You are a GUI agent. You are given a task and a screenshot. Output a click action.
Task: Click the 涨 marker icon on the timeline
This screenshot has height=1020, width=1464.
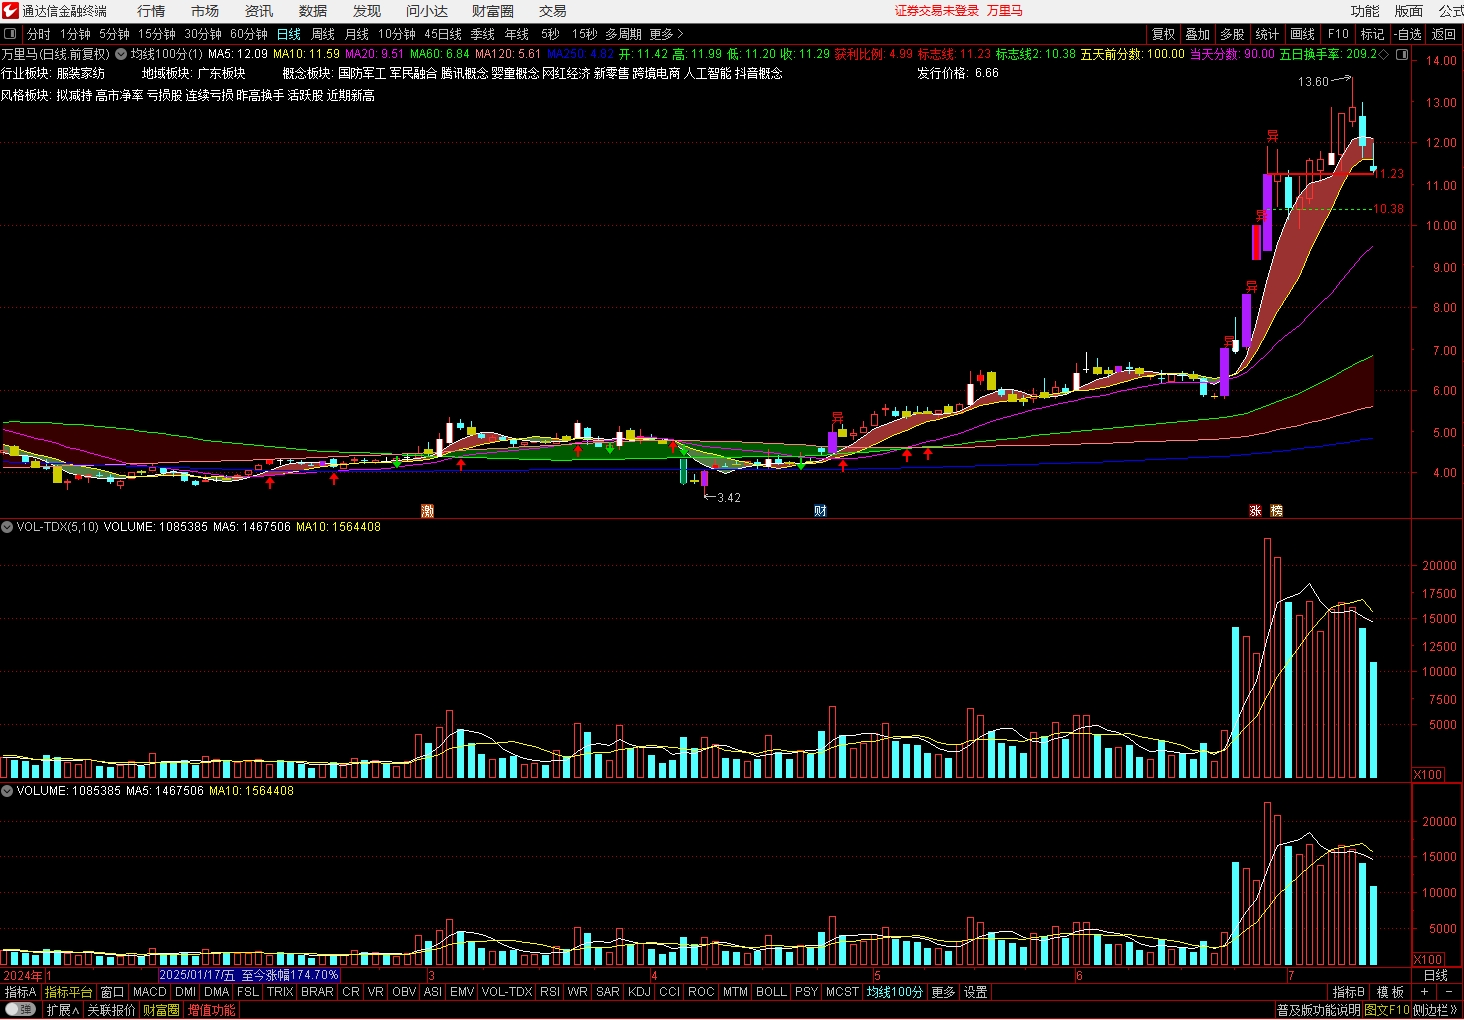click(1255, 511)
